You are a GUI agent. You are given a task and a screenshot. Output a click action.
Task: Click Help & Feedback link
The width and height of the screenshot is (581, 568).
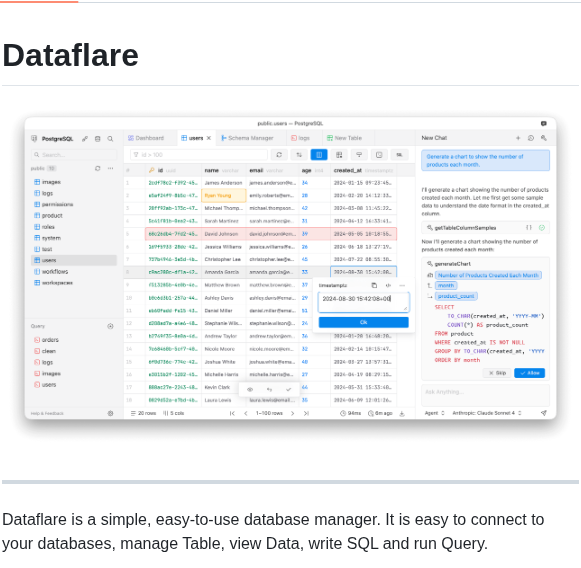(47, 413)
